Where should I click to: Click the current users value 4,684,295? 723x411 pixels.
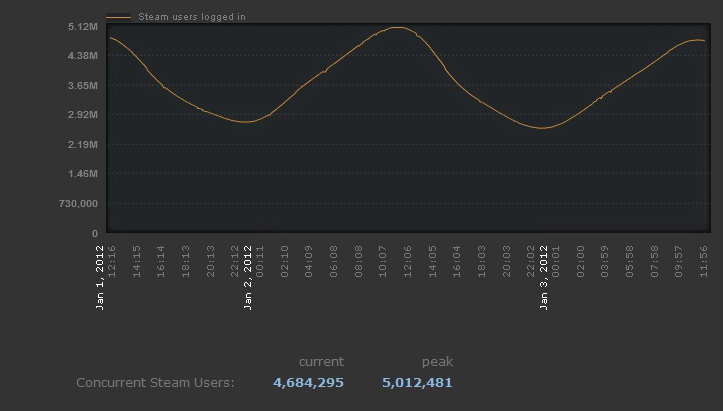[308, 382]
